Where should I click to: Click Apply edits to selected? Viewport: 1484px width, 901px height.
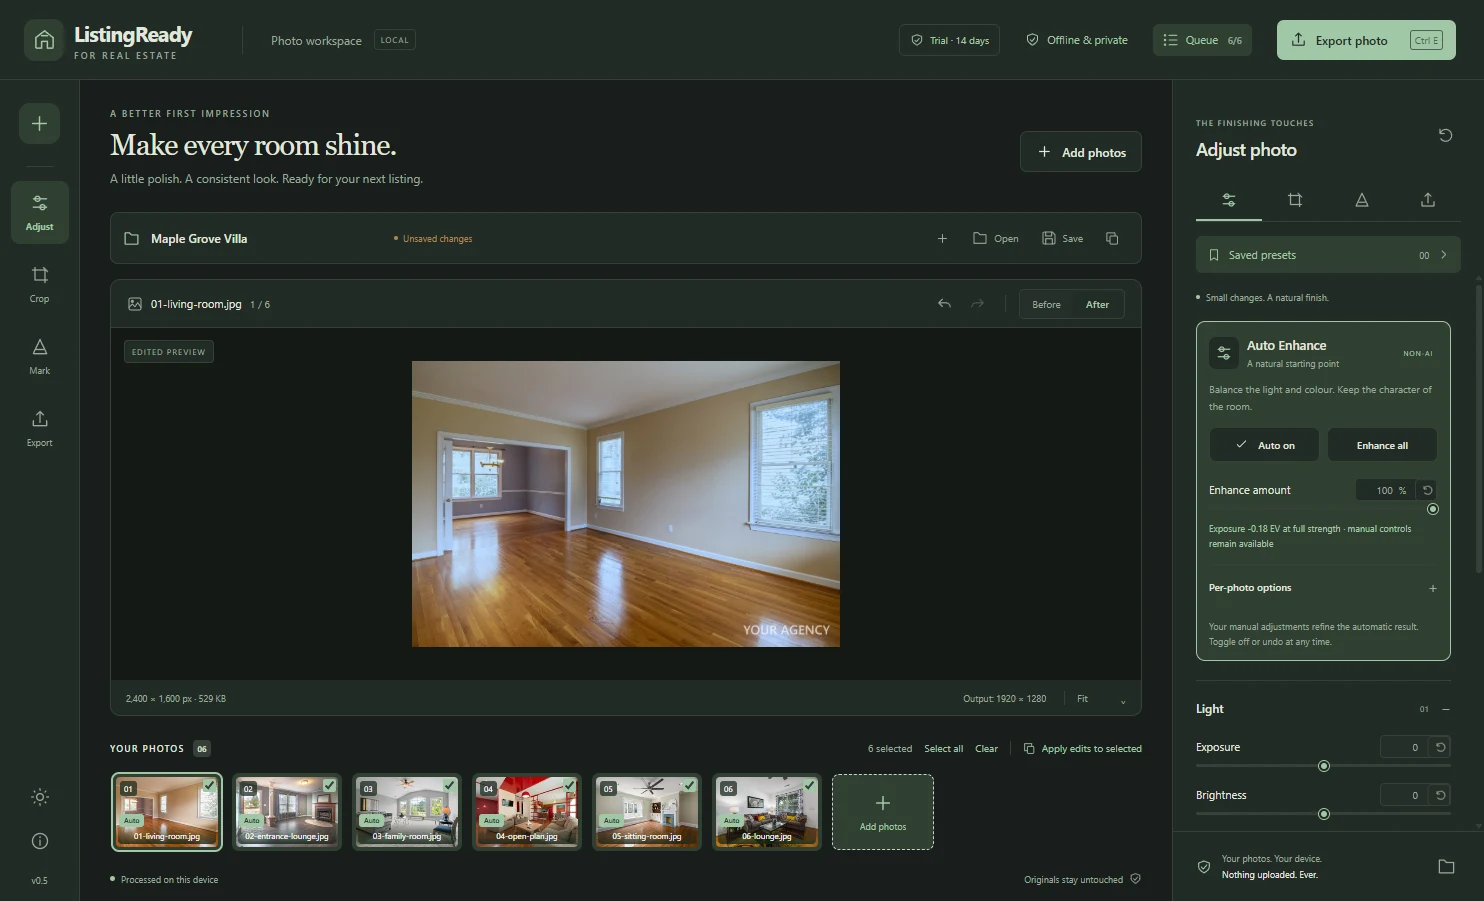(1082, 748)
